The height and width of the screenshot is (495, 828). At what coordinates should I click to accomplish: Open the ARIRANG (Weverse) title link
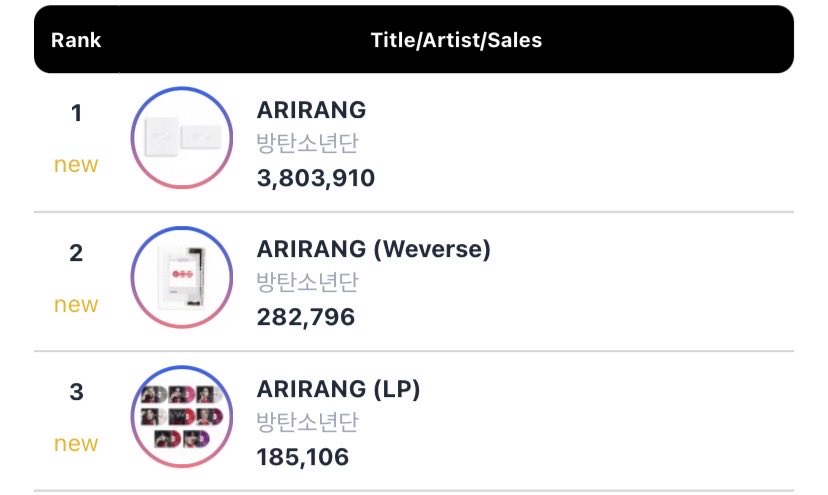(x=373, y=249)
